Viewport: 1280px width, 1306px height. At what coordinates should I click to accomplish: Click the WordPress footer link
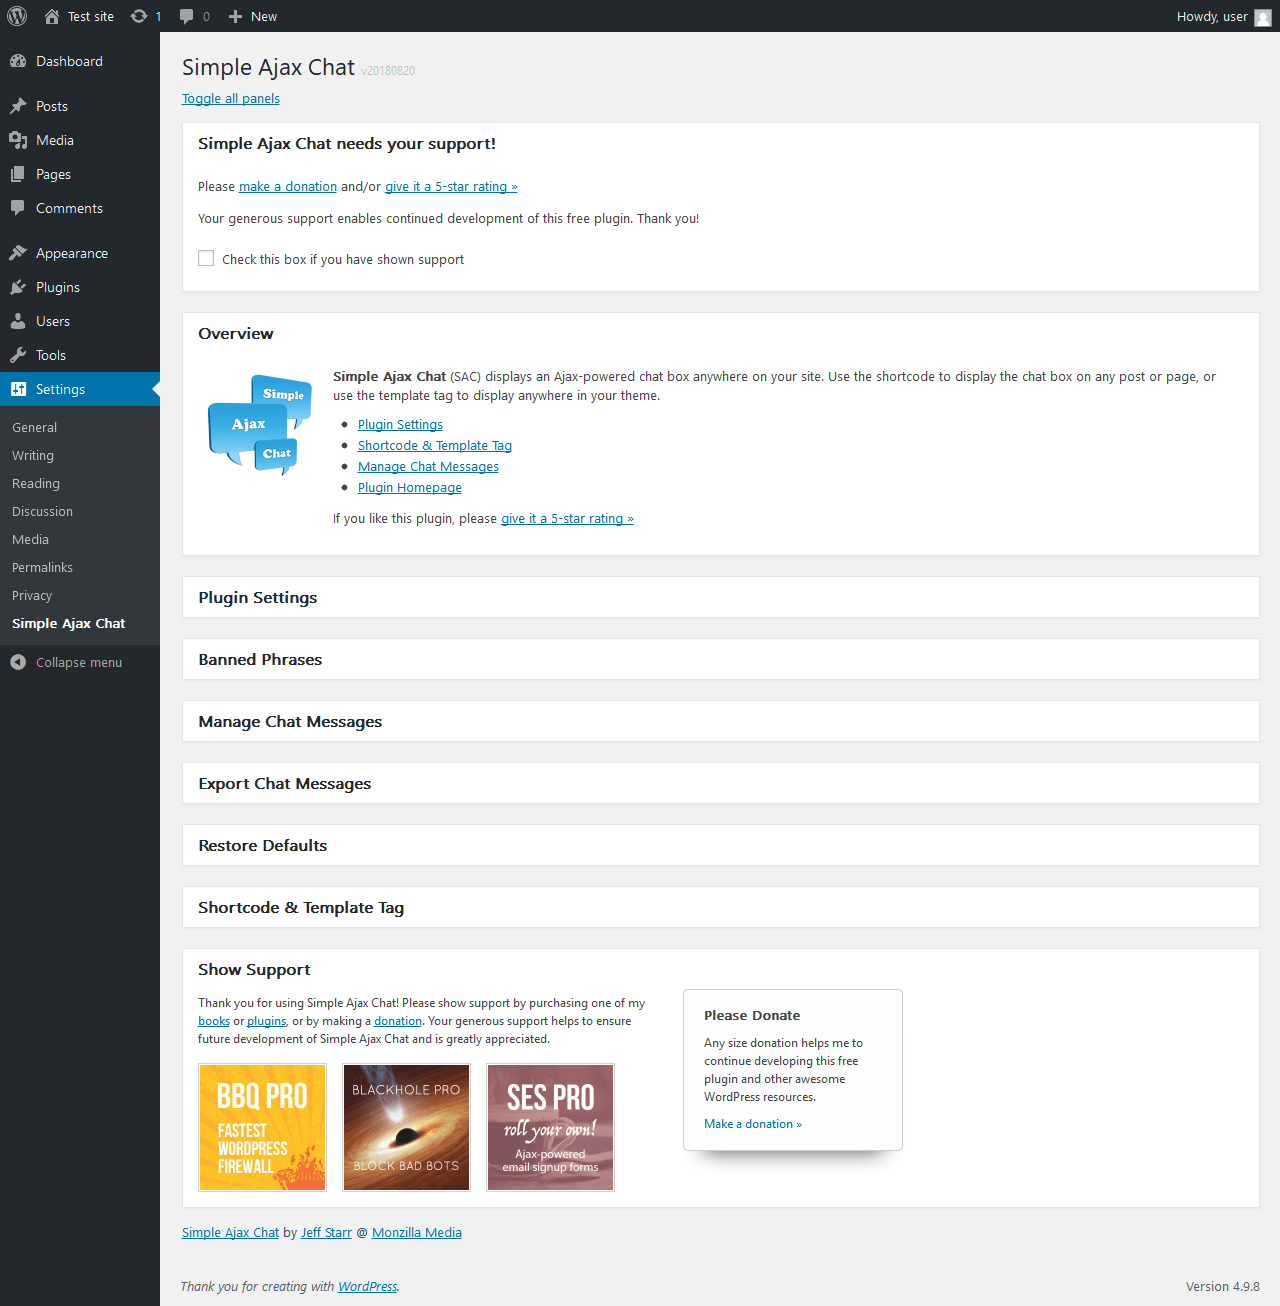tap(367, 1286)
